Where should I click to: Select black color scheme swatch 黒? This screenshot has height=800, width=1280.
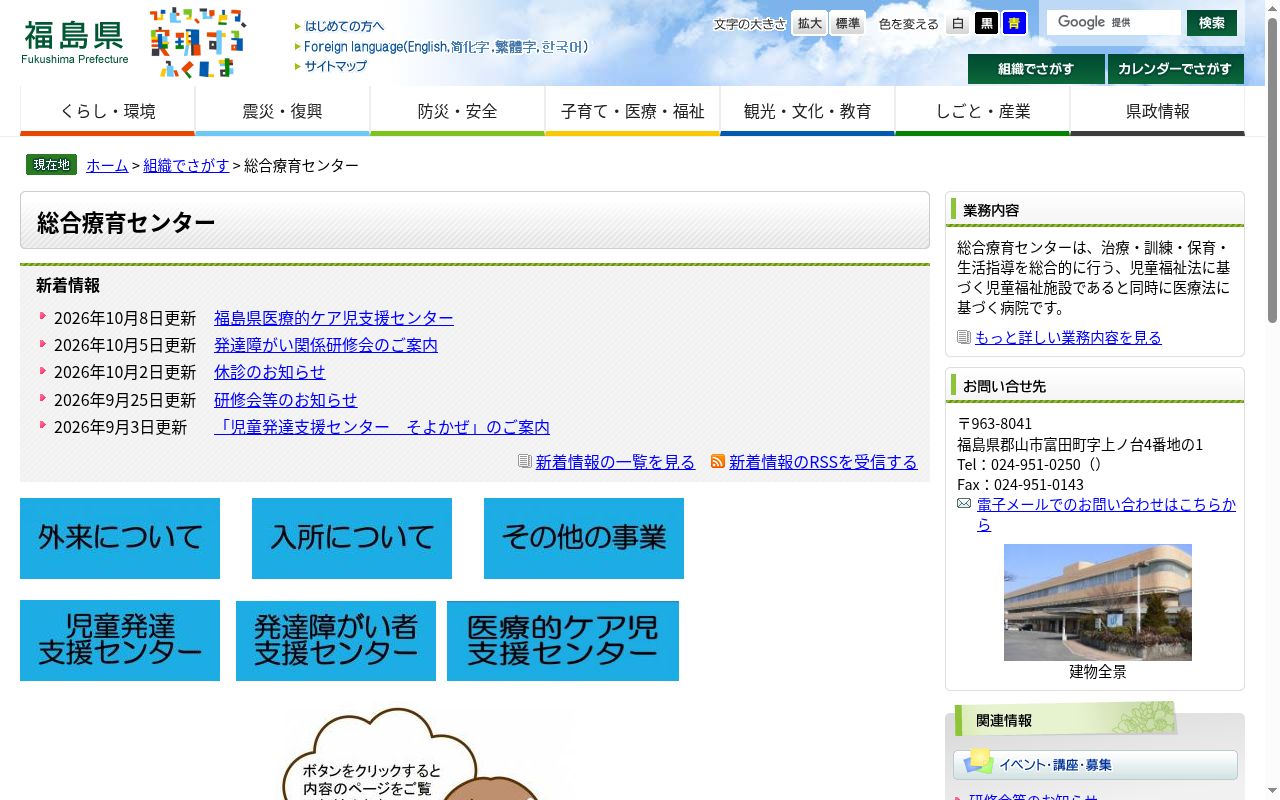986,23
